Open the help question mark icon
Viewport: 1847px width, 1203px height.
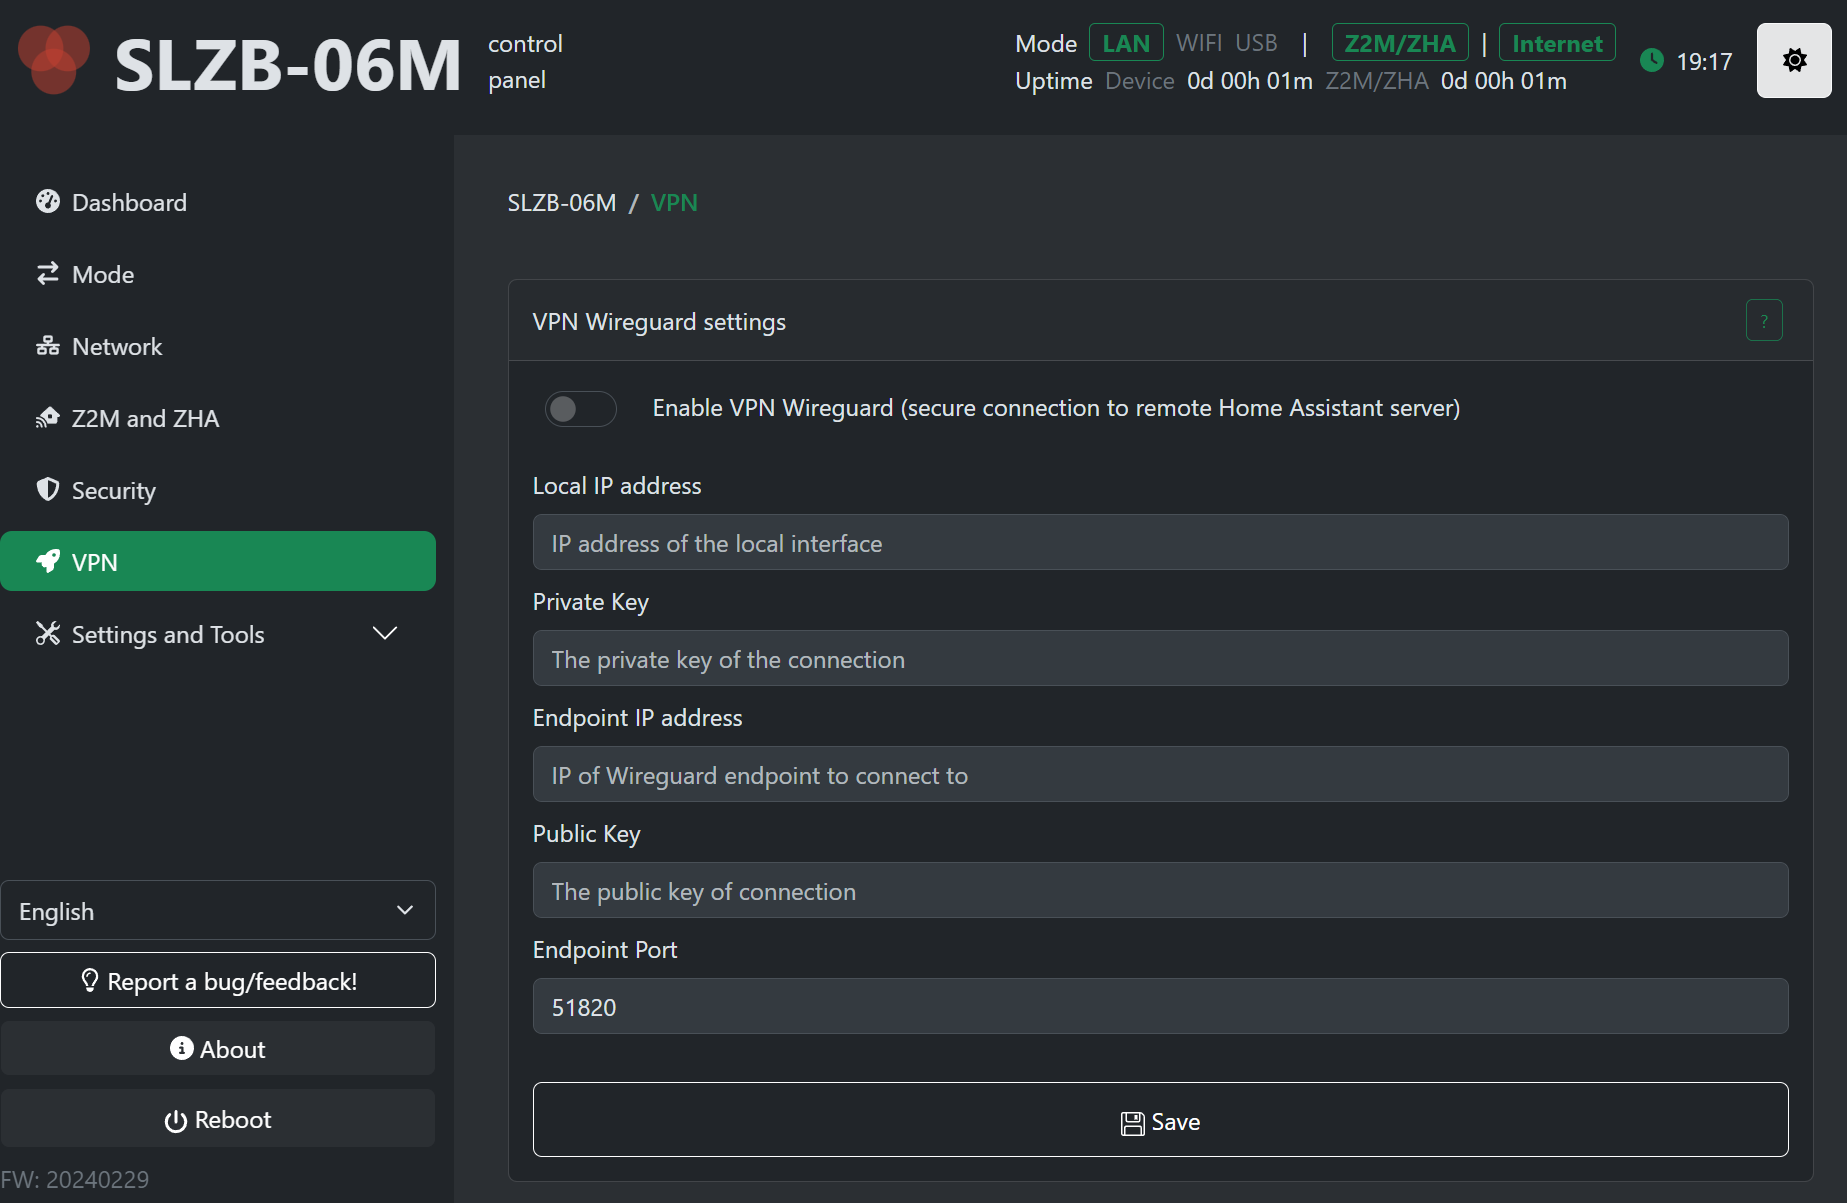[x=1764, y=321]
